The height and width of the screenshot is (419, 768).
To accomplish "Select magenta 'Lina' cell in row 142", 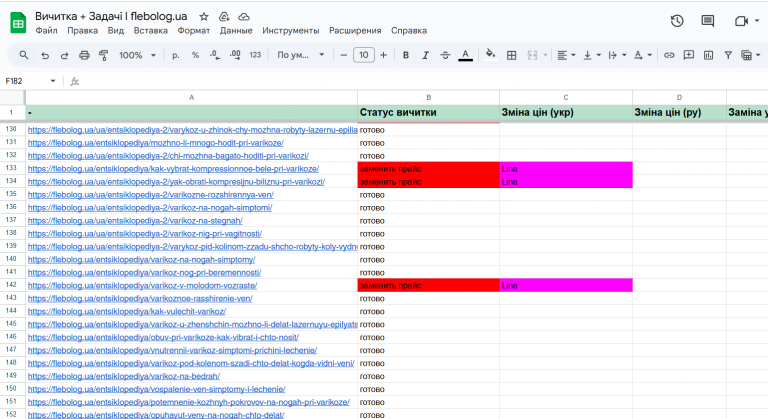I will click(566, 285).
